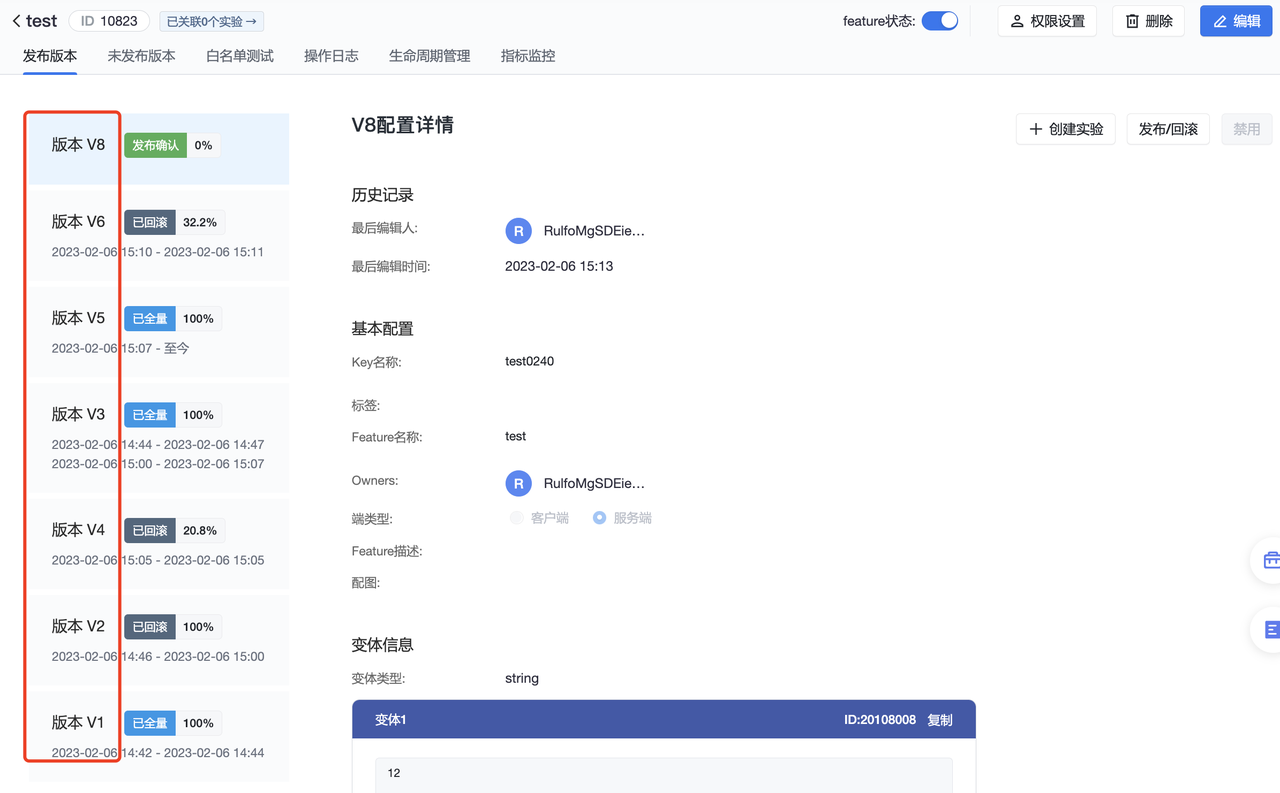Image resolution: width=1280 pixels, height=793 pixels.
Task: Click the Key name value test0240
Action: pyautogui.click(x=529, y=361)
